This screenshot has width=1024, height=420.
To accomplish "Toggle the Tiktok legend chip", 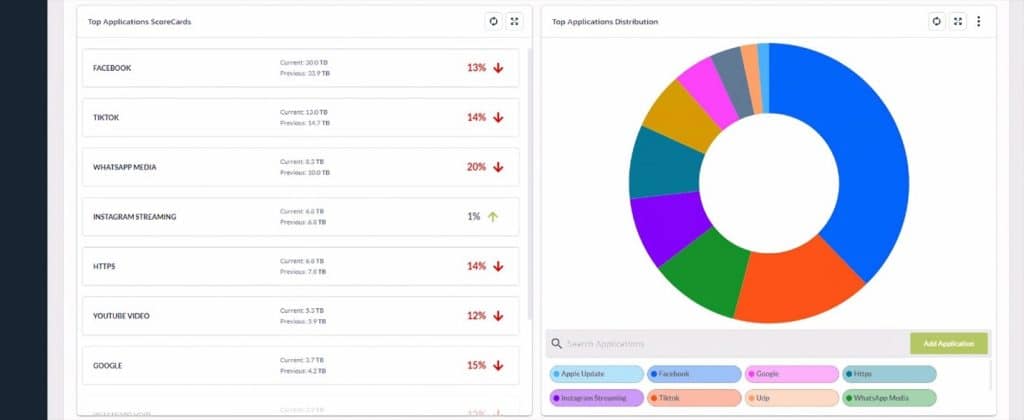I will click(x=694, y=398).
